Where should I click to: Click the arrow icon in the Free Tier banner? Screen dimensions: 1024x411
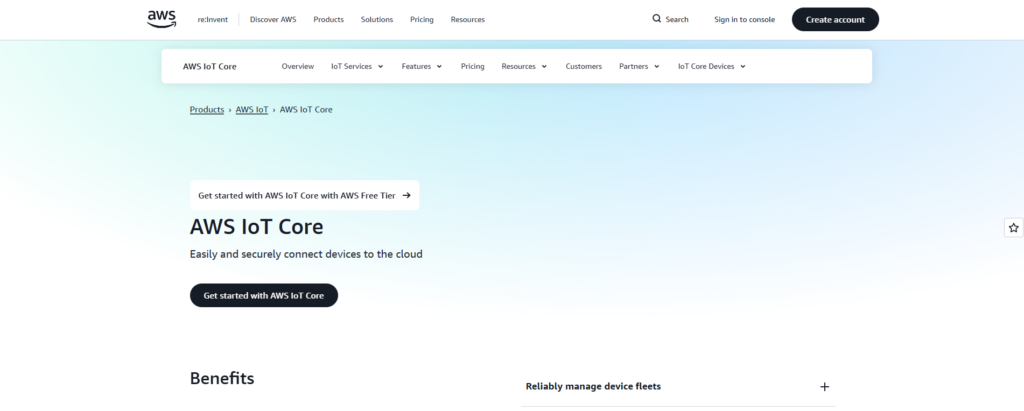coord(406,195)
